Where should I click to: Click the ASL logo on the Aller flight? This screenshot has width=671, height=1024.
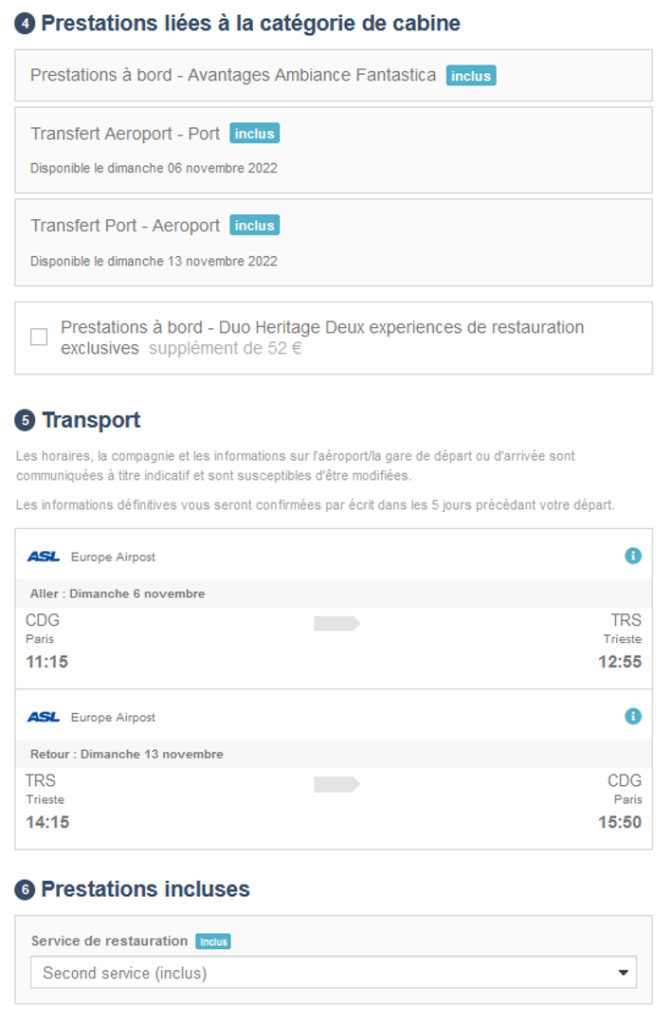point(43,557)
